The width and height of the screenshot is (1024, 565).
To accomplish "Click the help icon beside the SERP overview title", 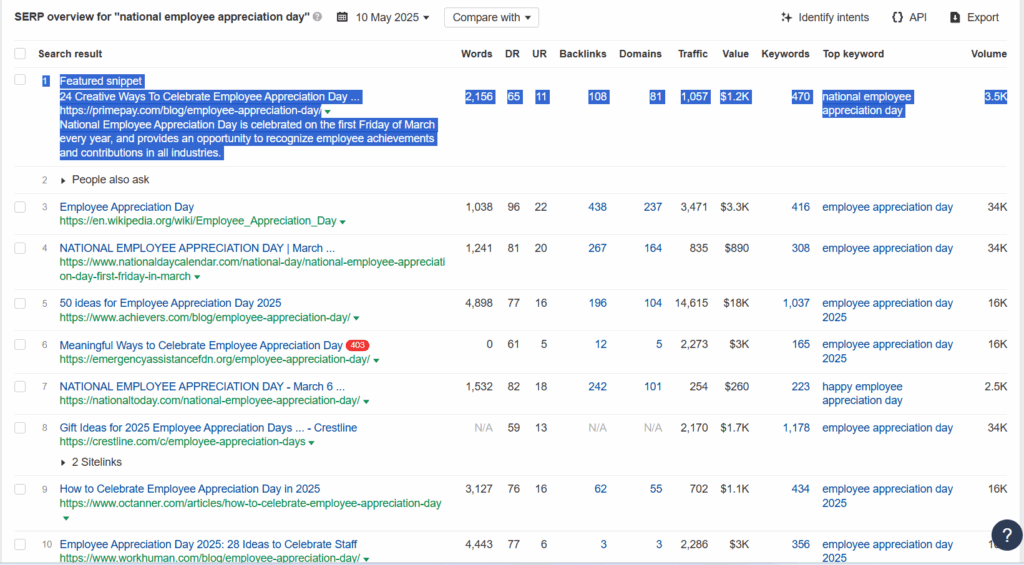I will tap(317, 17).
